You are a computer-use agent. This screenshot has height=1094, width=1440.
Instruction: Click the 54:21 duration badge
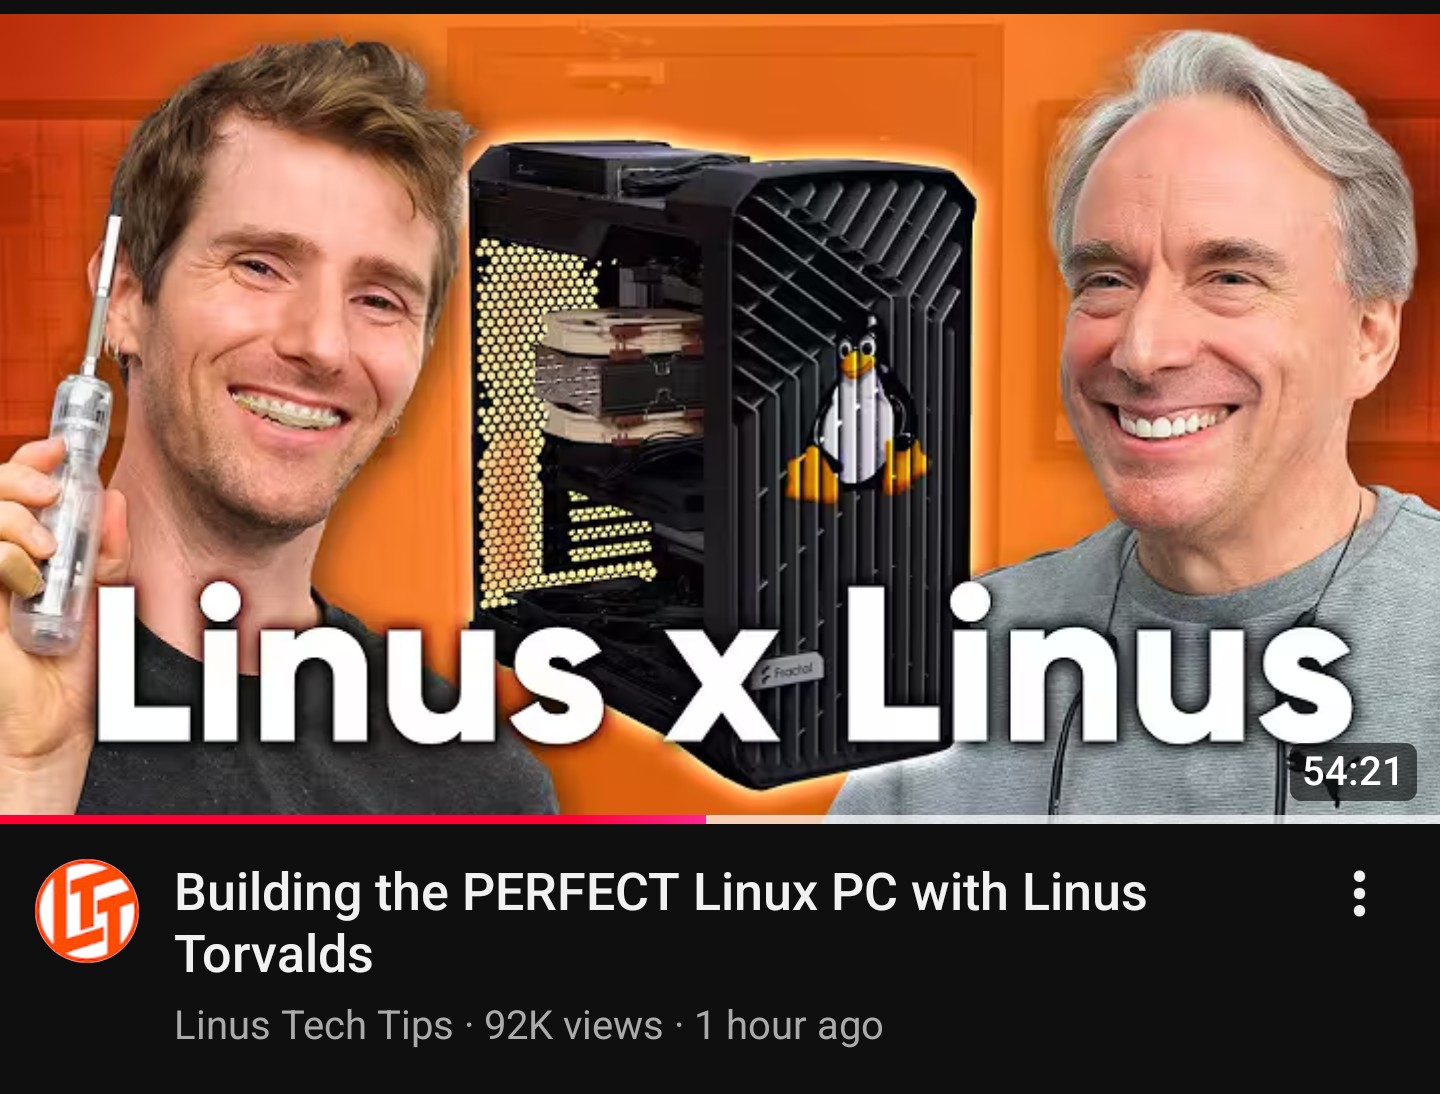coord(1352,771)
